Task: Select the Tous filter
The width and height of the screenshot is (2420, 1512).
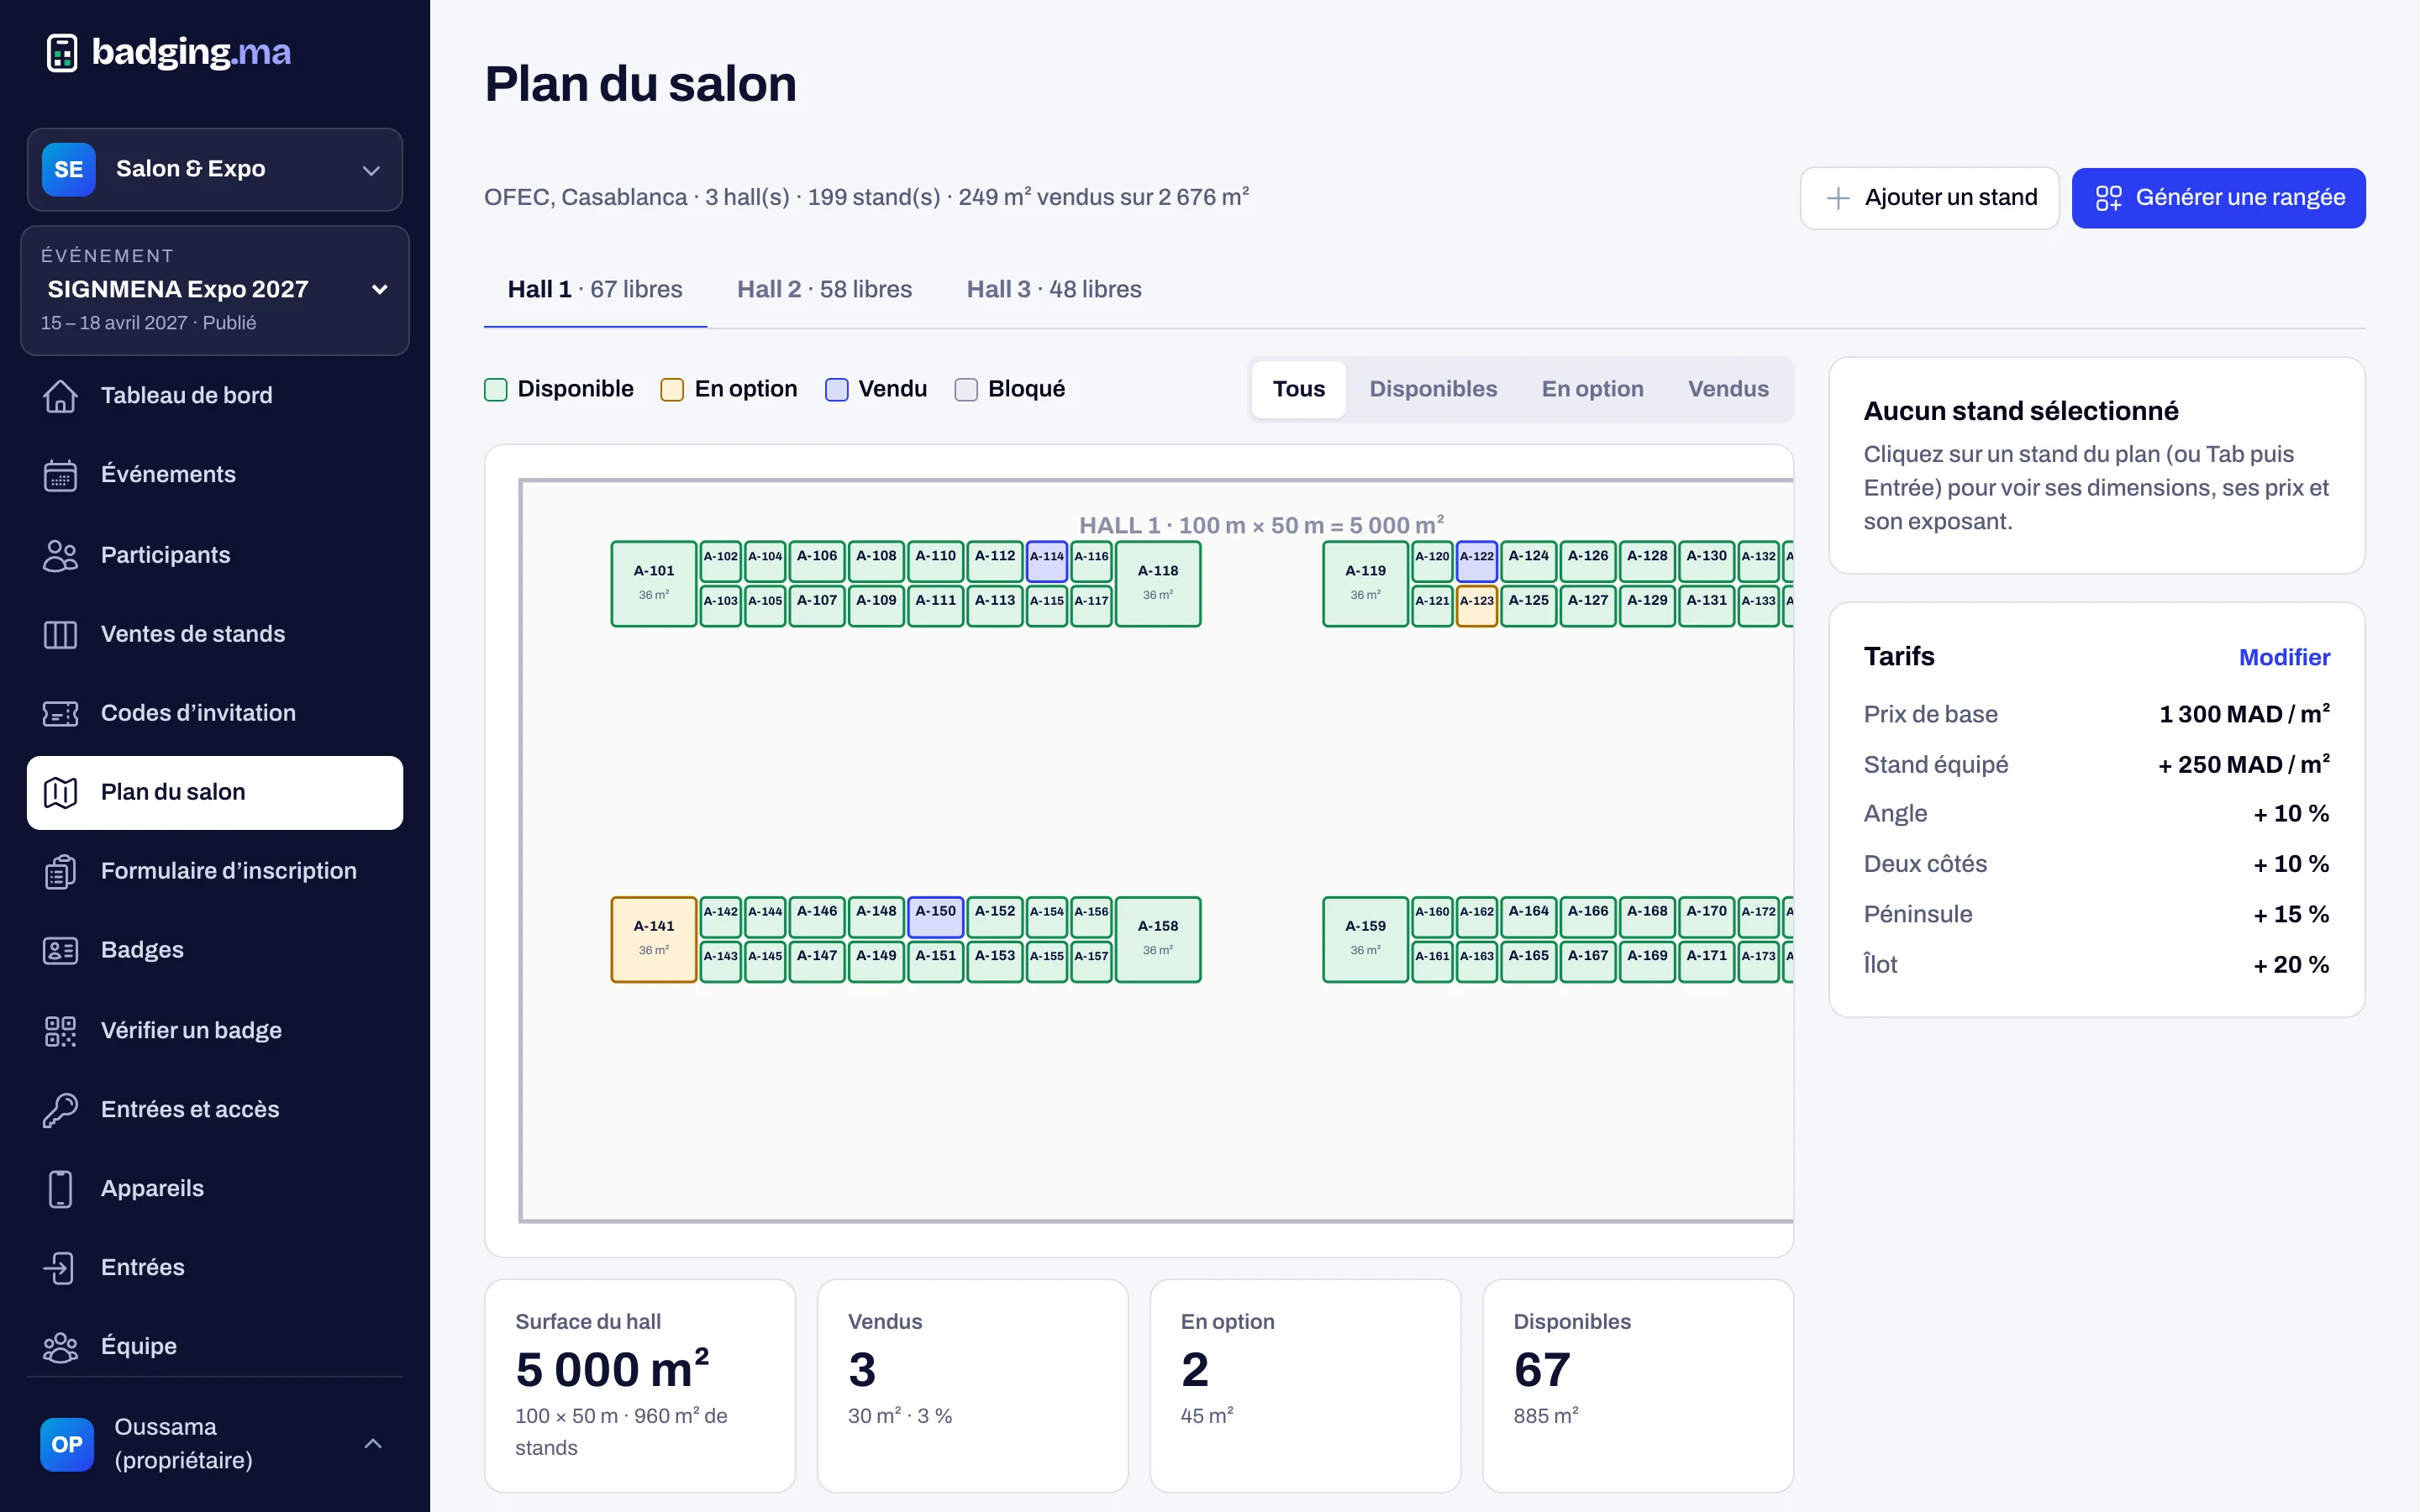Action: (x=1298, y=389)
